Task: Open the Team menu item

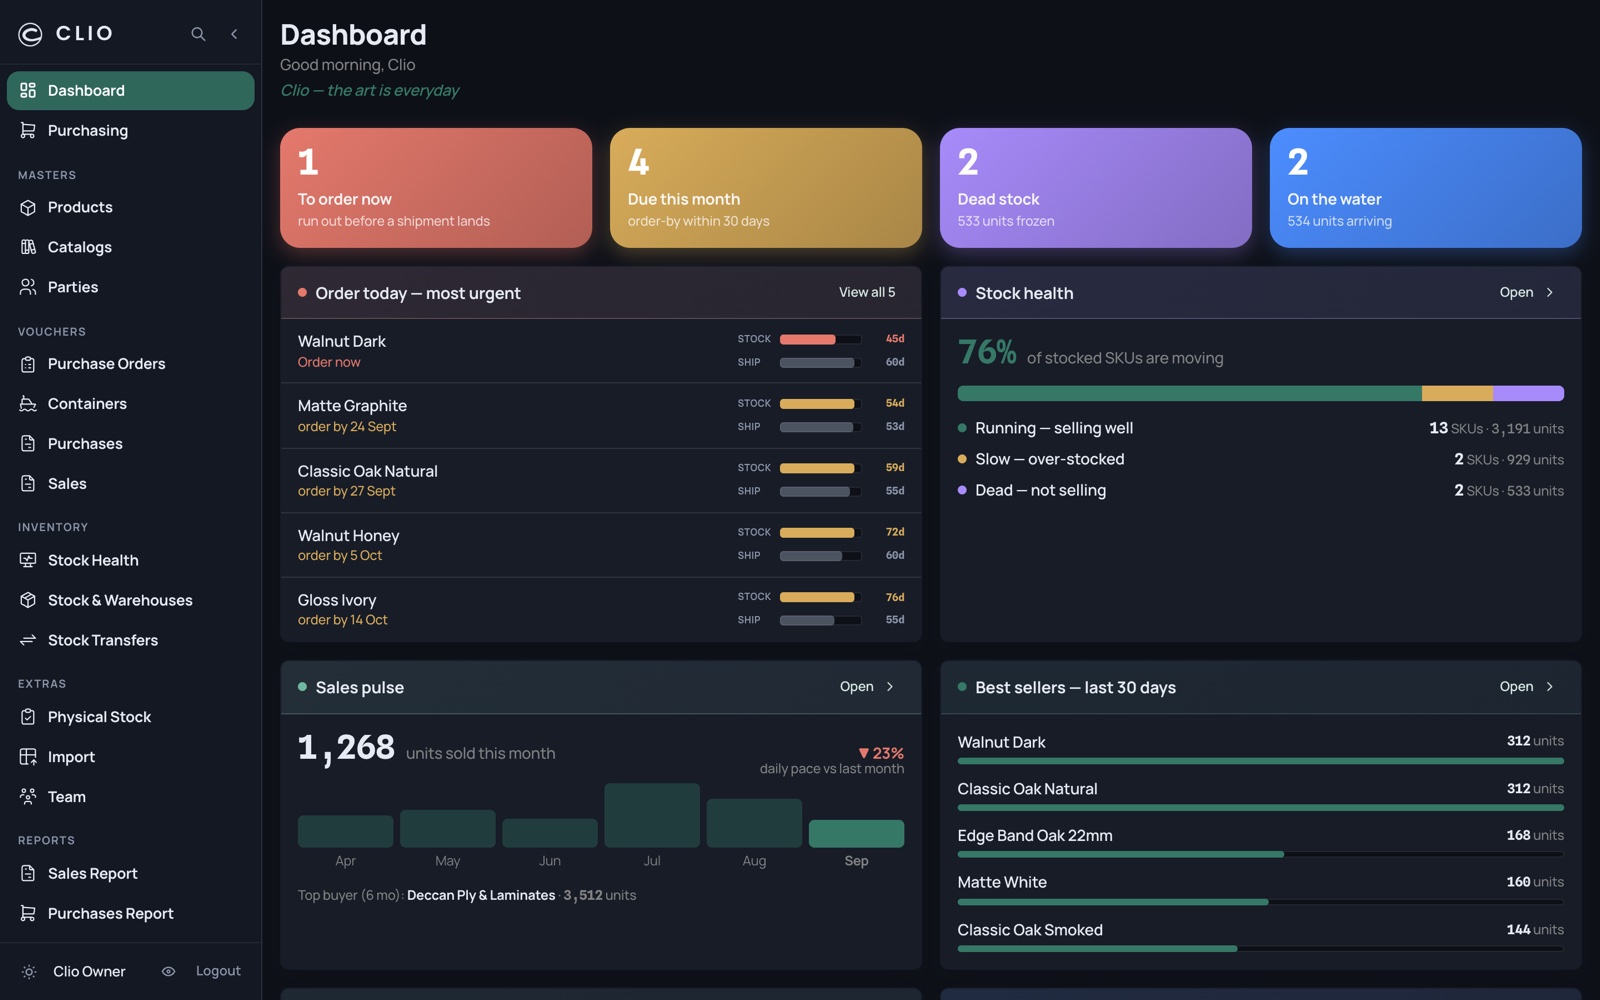Action: (130, 797)
